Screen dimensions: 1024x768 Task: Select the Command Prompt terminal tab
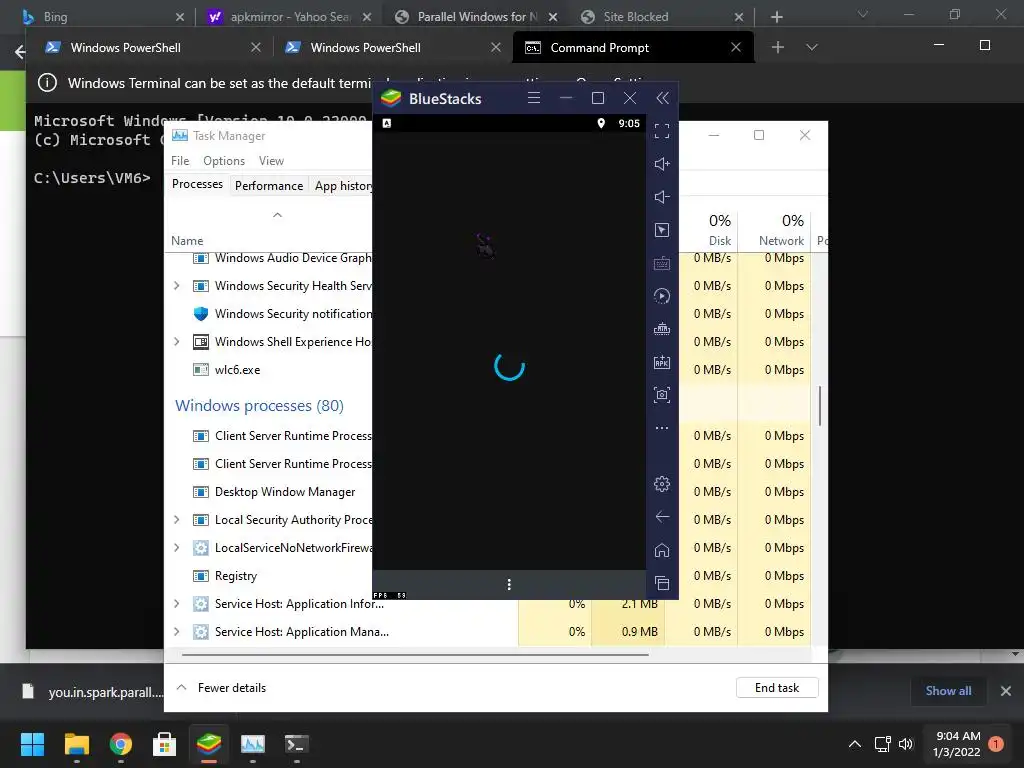633,48
